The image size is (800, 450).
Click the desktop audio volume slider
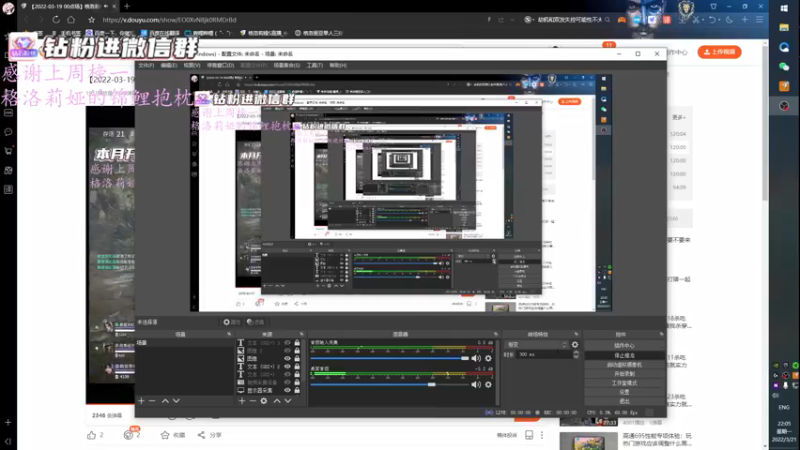(390, 384)
